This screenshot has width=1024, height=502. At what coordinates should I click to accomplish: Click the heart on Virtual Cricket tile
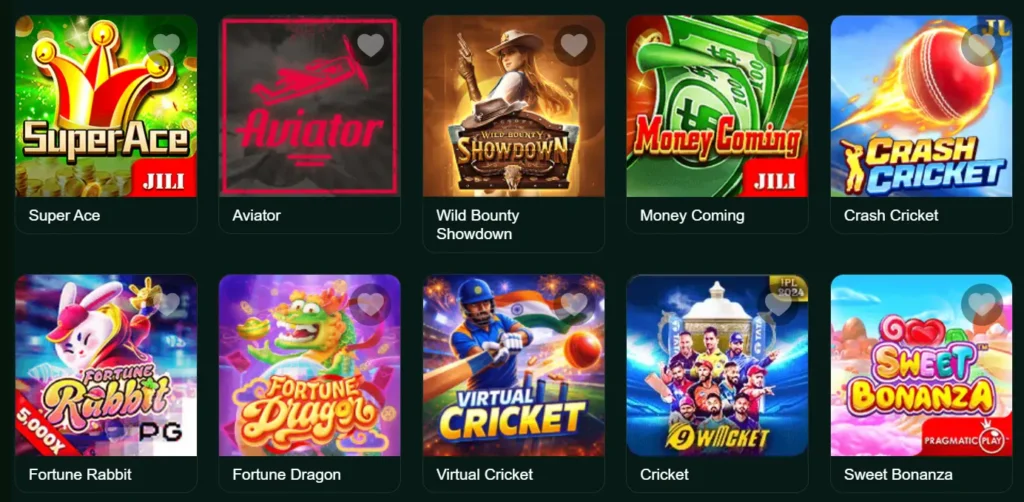pos(574,304)
